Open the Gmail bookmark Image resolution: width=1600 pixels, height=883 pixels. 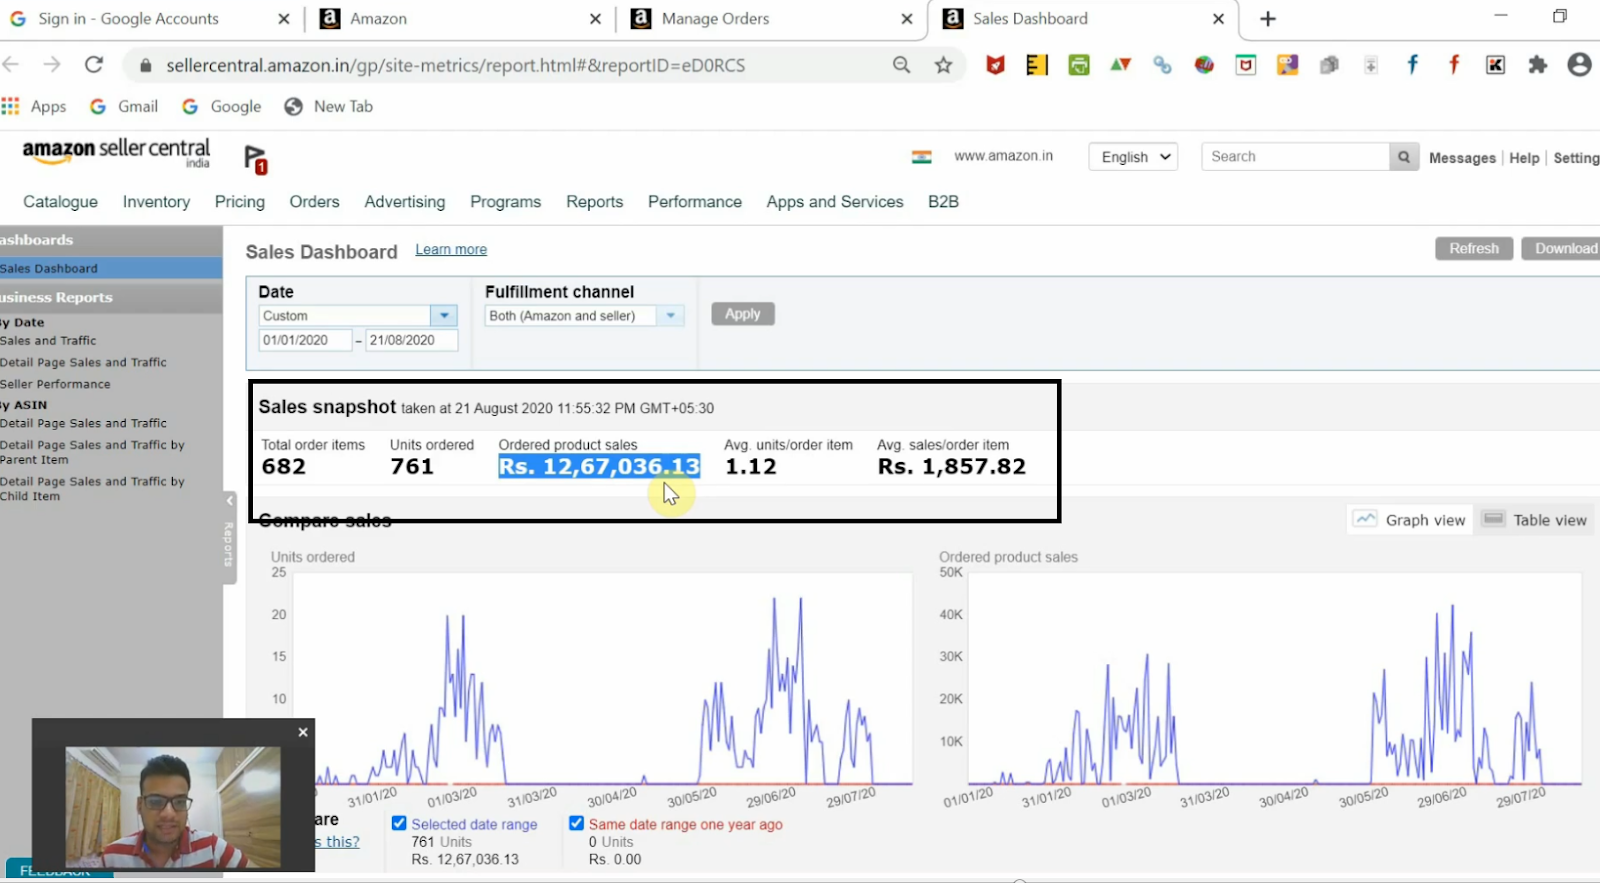point(124,106)
